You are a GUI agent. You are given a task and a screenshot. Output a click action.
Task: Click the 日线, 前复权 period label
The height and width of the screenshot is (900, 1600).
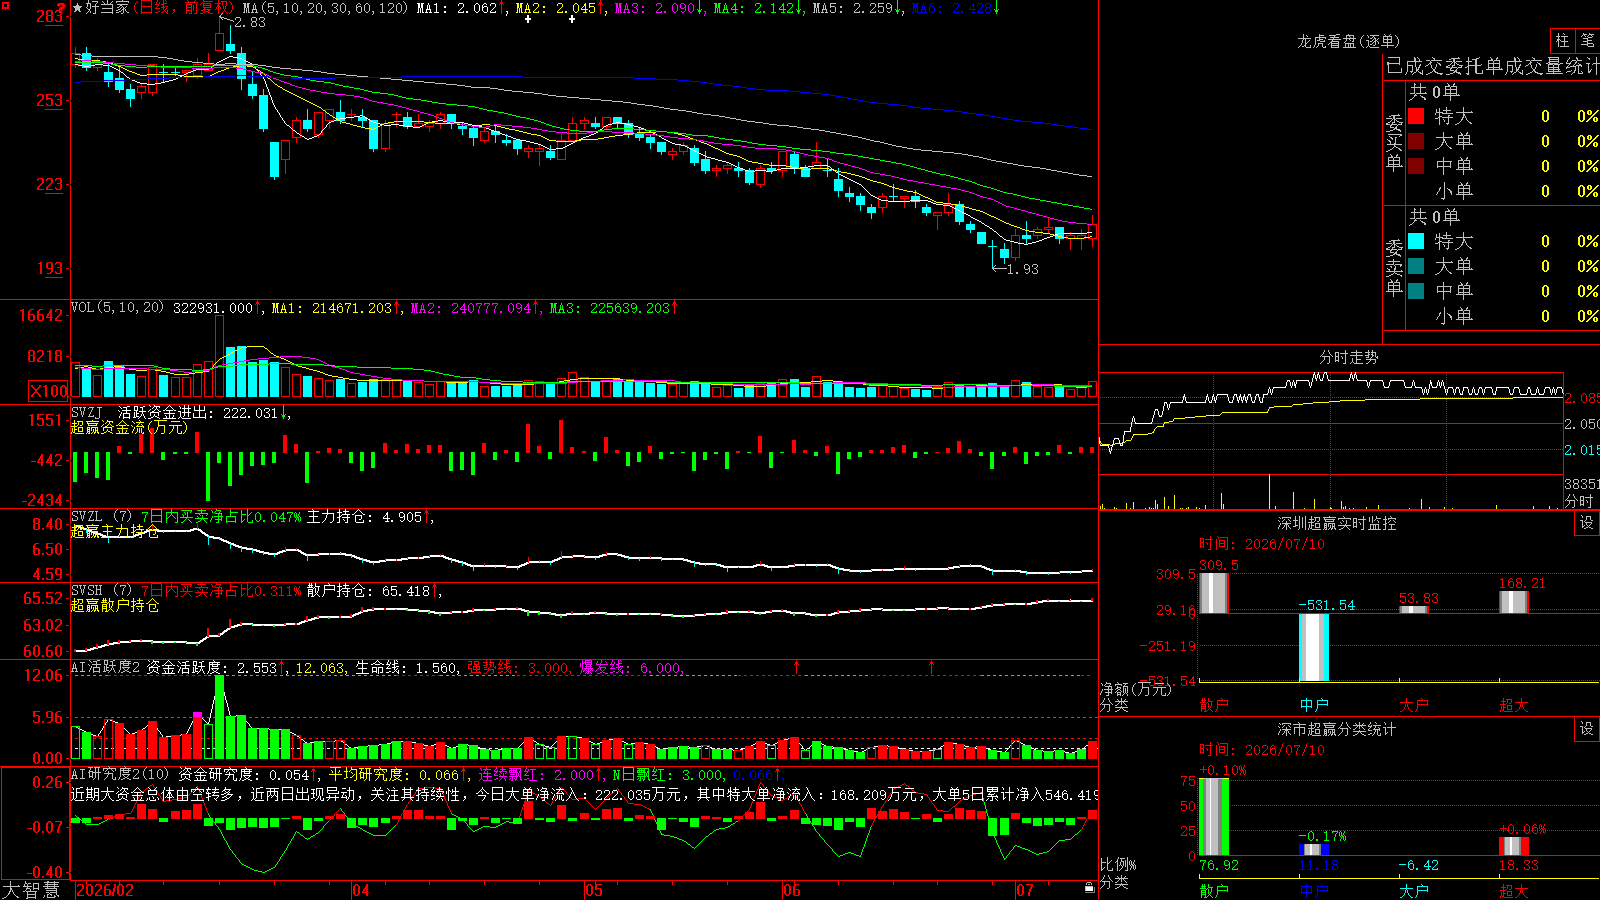[x=184, y=8]
